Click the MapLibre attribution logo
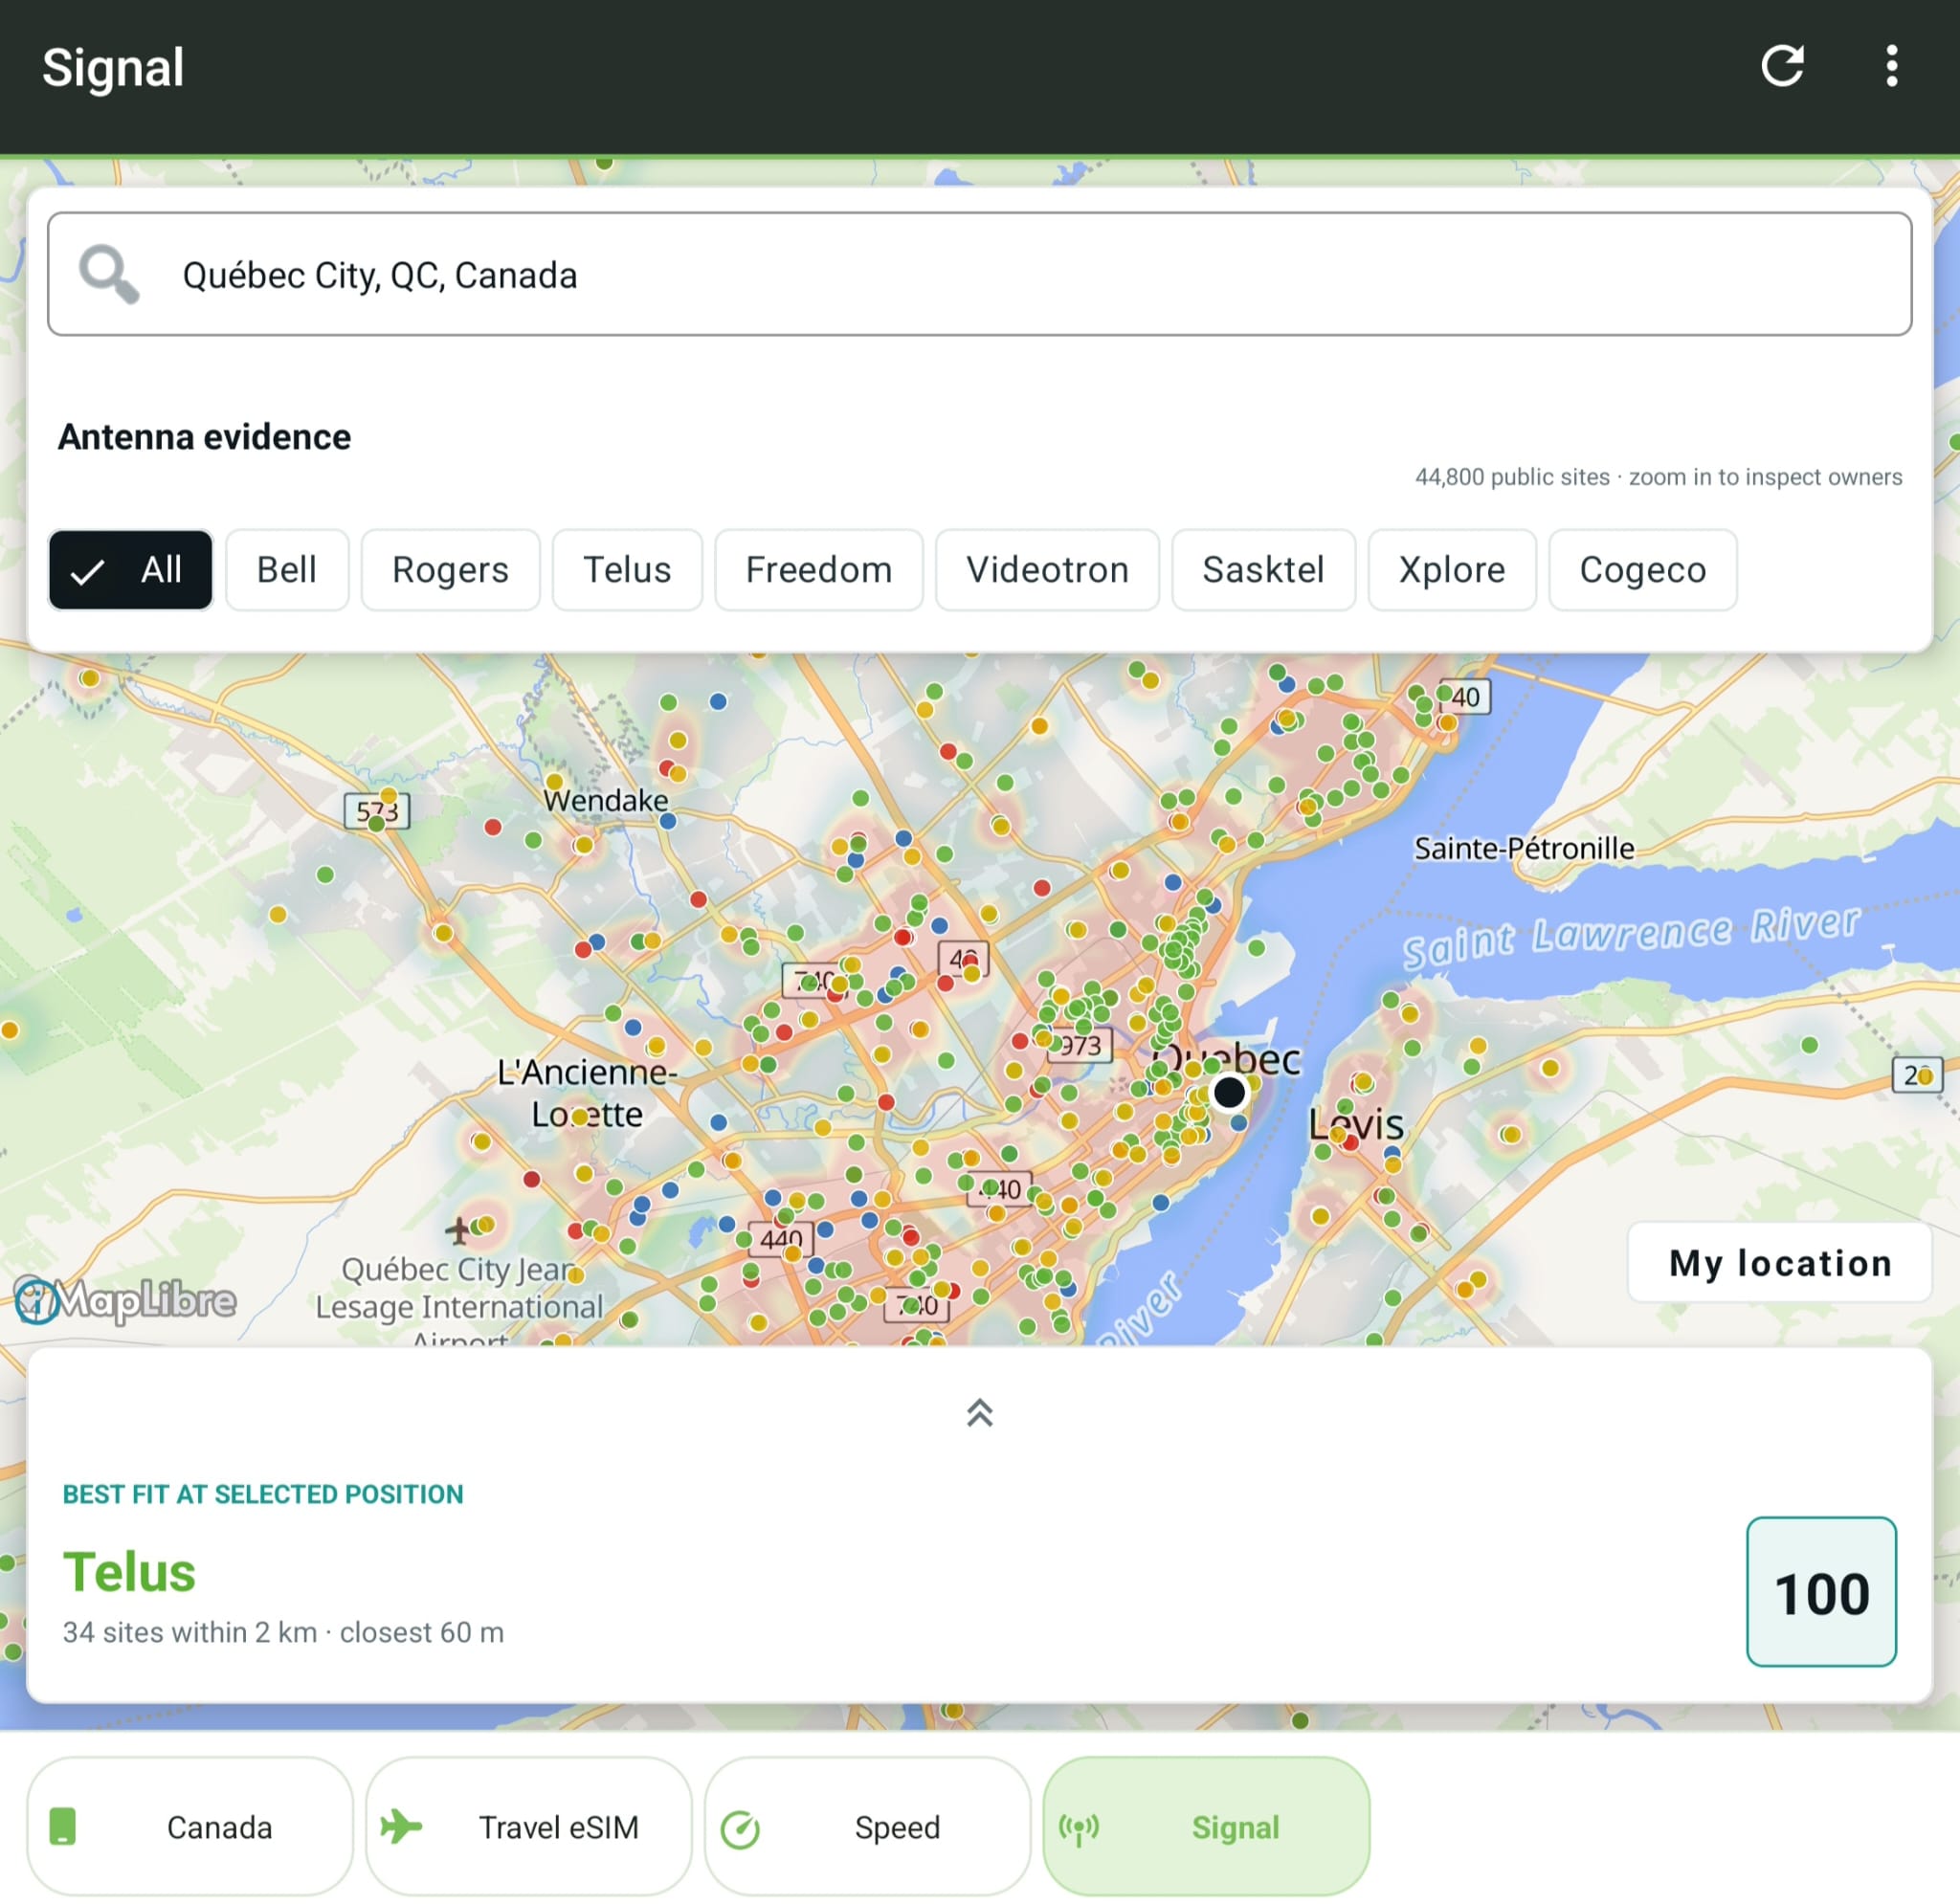This screenshot has height=1904, width=1960. click(x=126, y=1300)
